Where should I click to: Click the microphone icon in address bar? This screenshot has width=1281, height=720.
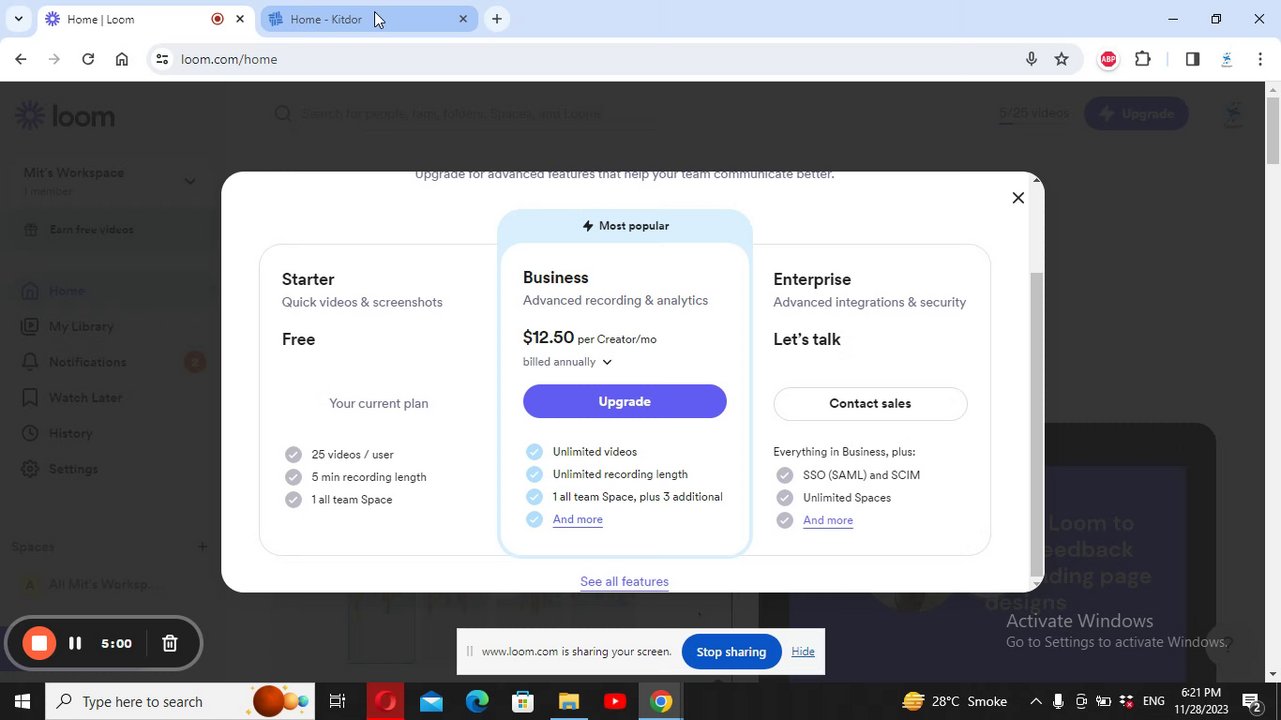[x=1031, y=59]
